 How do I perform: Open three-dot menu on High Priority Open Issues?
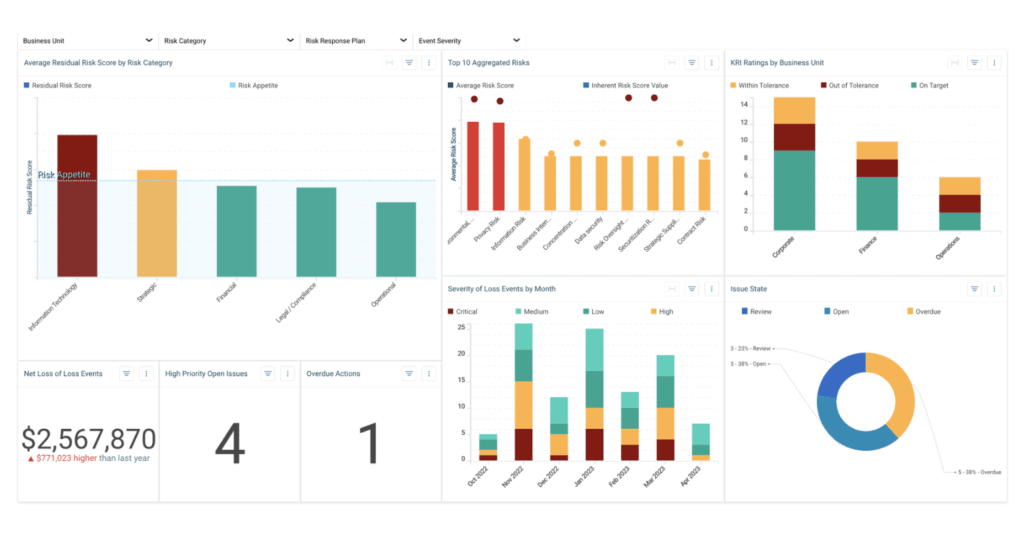pos(287,374)
